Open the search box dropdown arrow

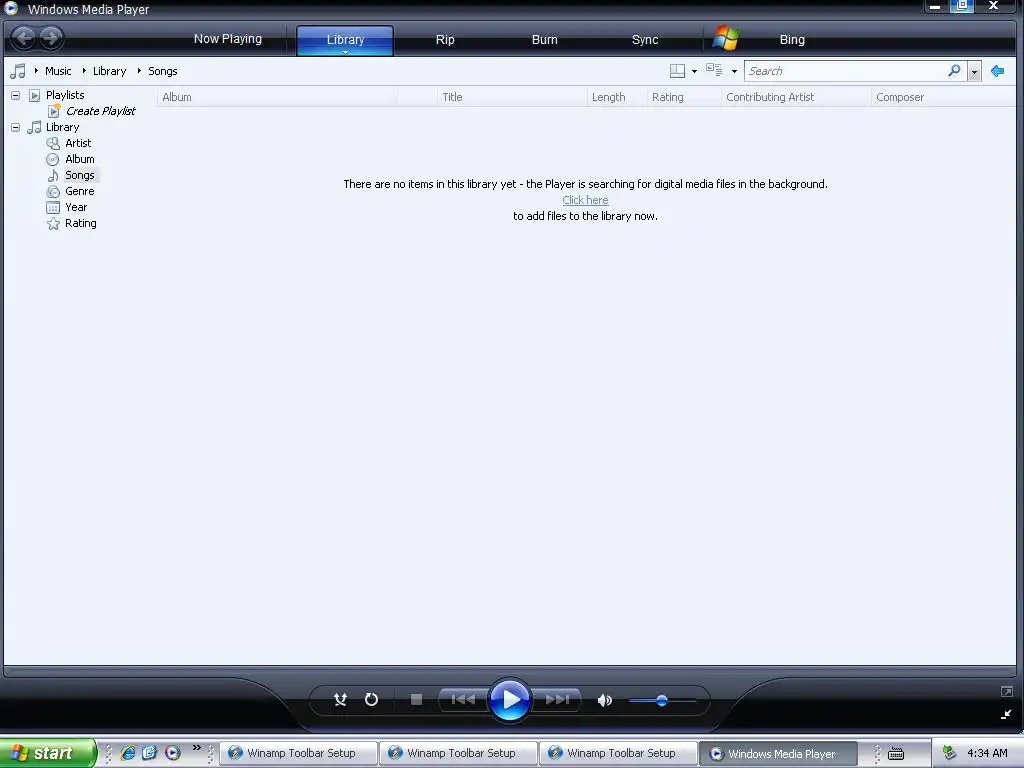pyautogui.click(x=974, y=71)
